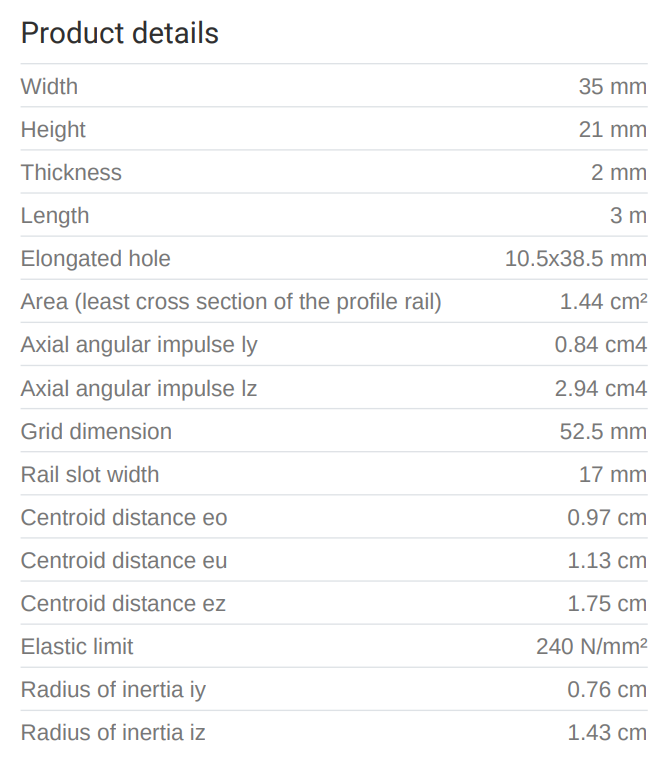This screenshot has height=757, width=671.
Task: Click the Grid dimension label
Action: [x=96, y=431]
